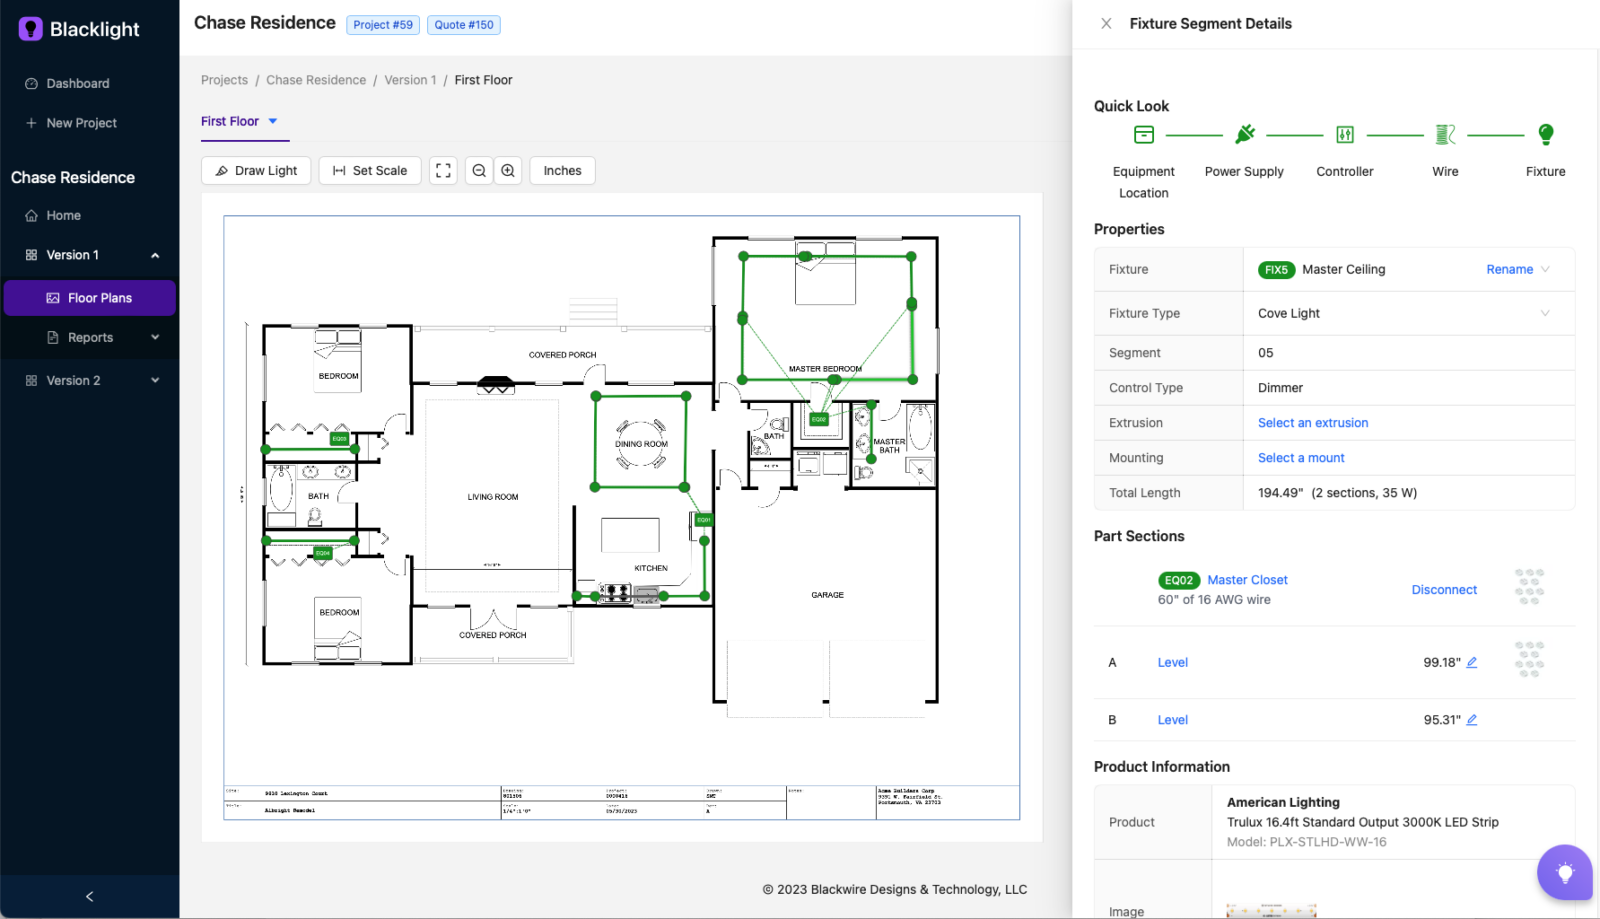Click the Draw Light button
The image size is (1600, 919).
coord(256,171)
